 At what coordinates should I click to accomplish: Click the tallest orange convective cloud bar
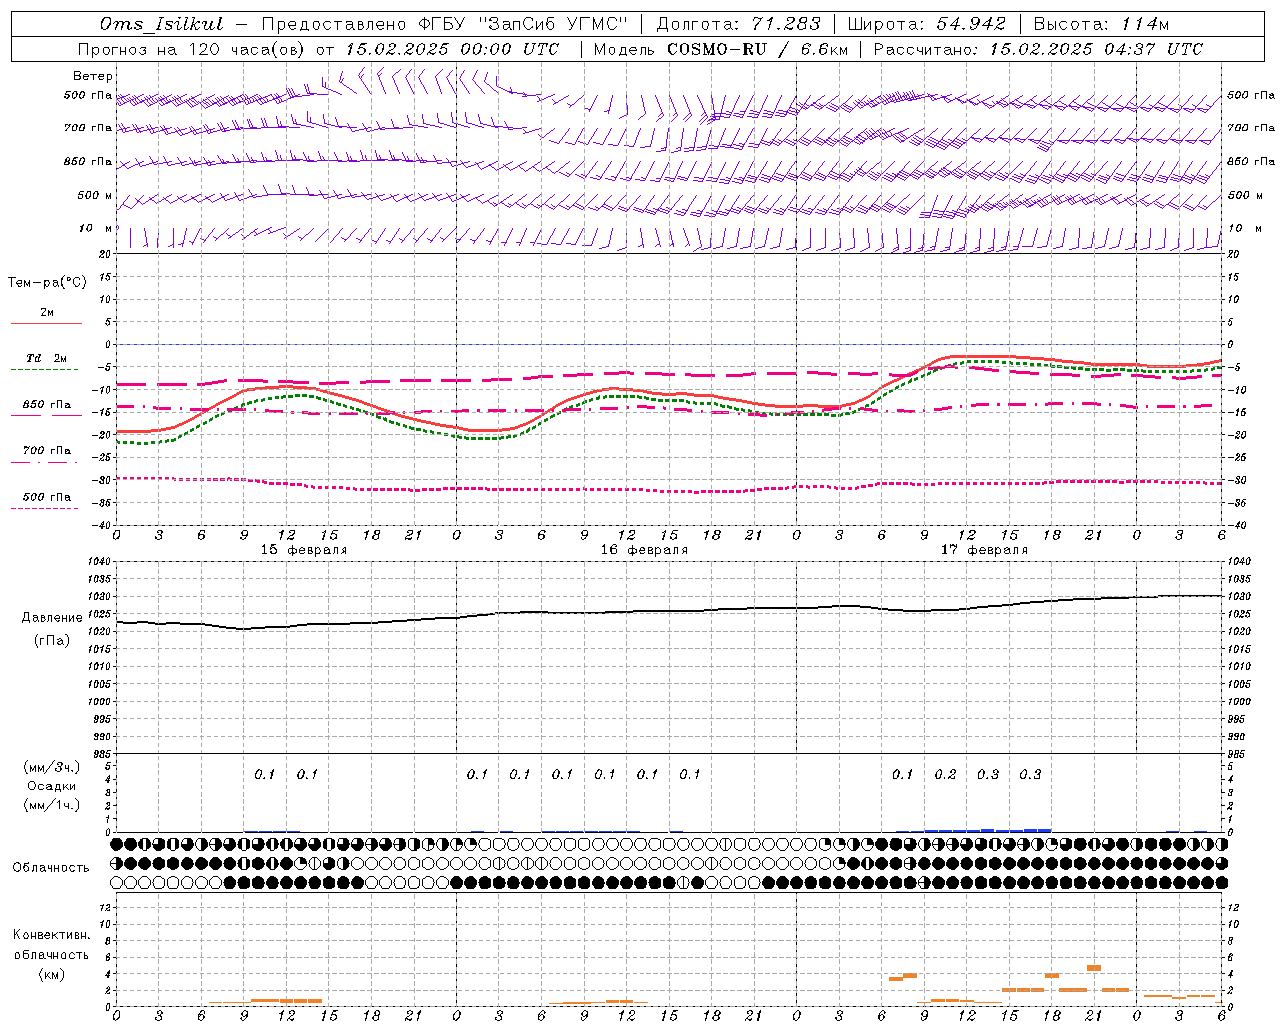coord(1094,968)
